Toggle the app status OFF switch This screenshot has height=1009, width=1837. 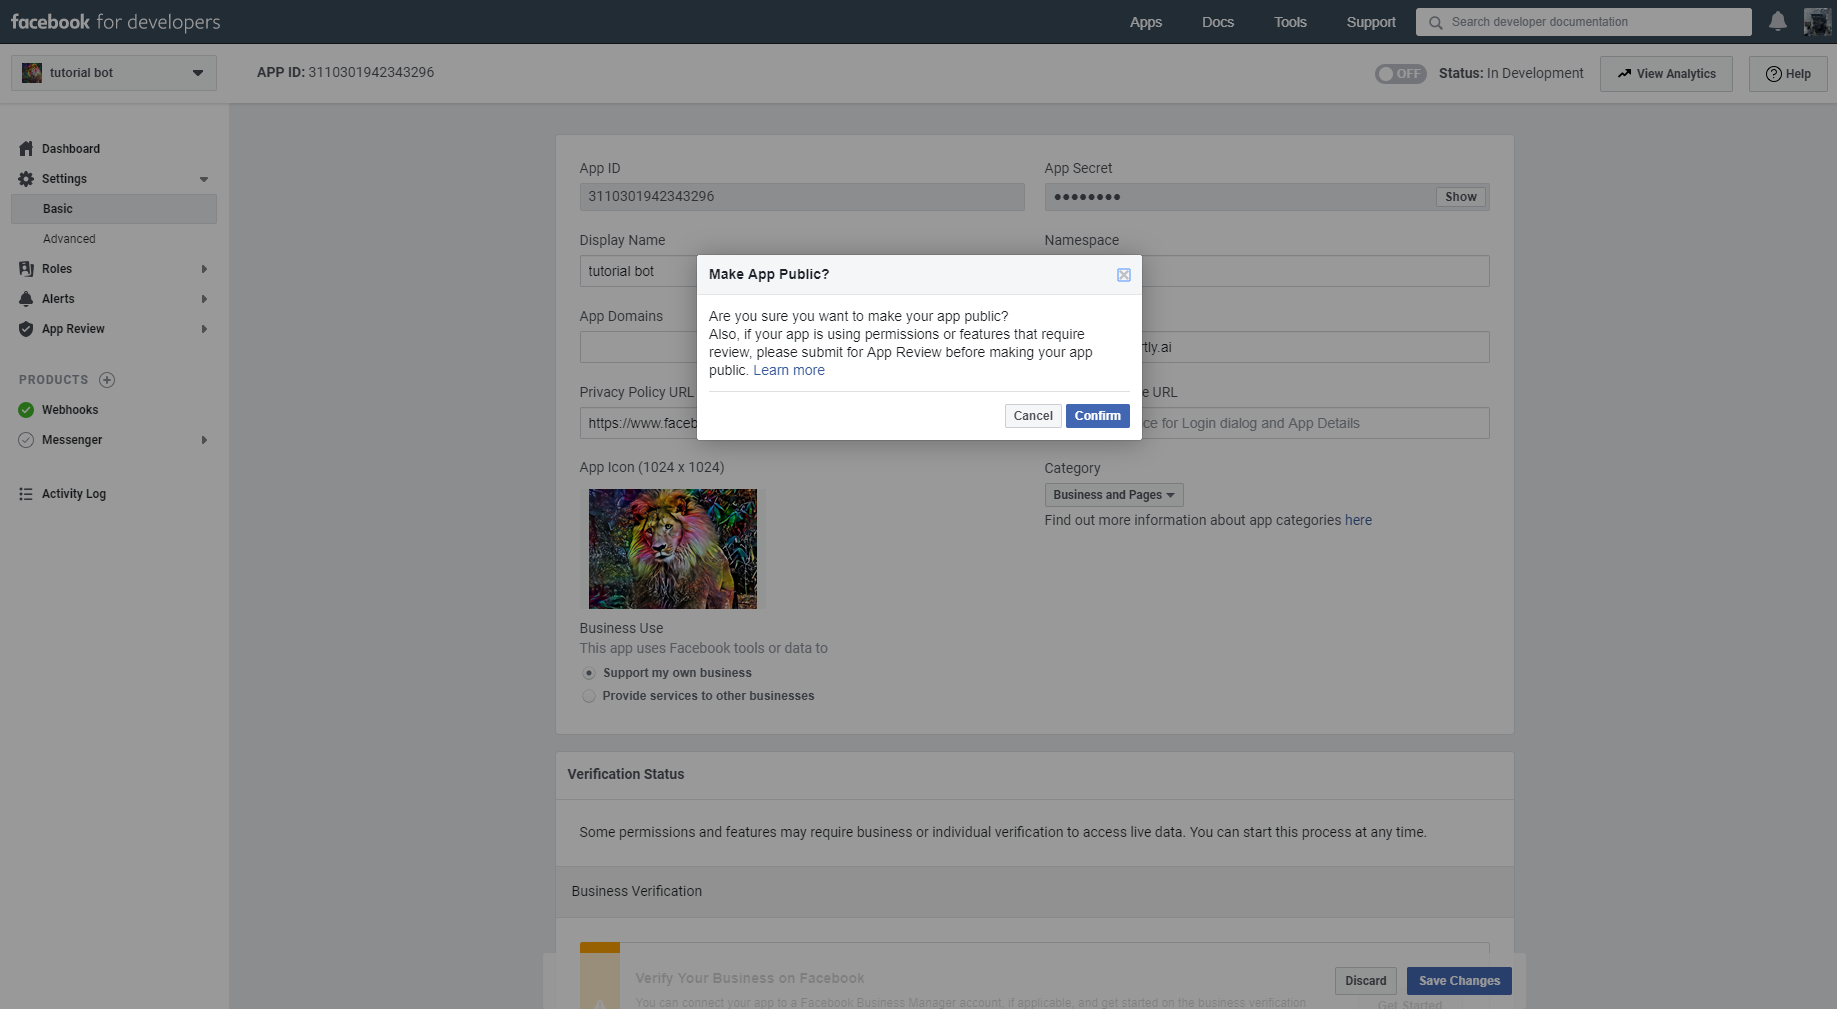(1400, 73)
